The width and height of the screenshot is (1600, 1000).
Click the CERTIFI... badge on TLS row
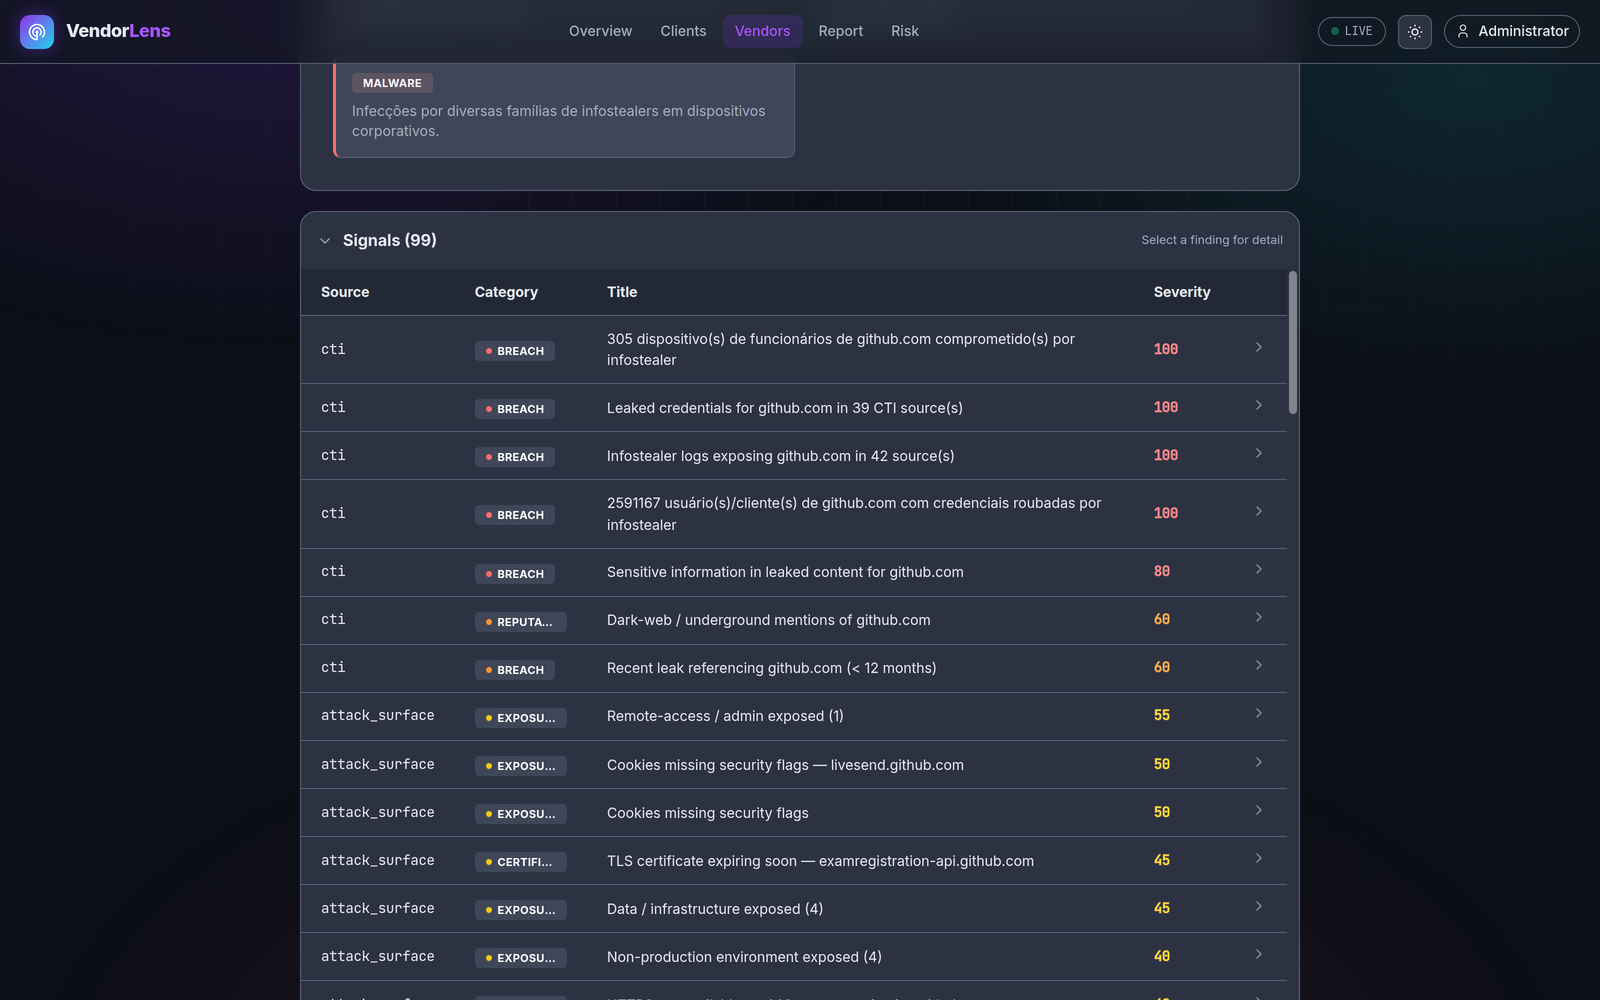click(521, 862)
